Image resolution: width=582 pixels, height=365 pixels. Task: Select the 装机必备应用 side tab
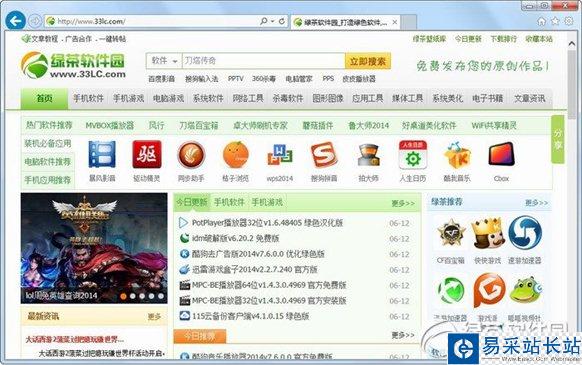48,144
